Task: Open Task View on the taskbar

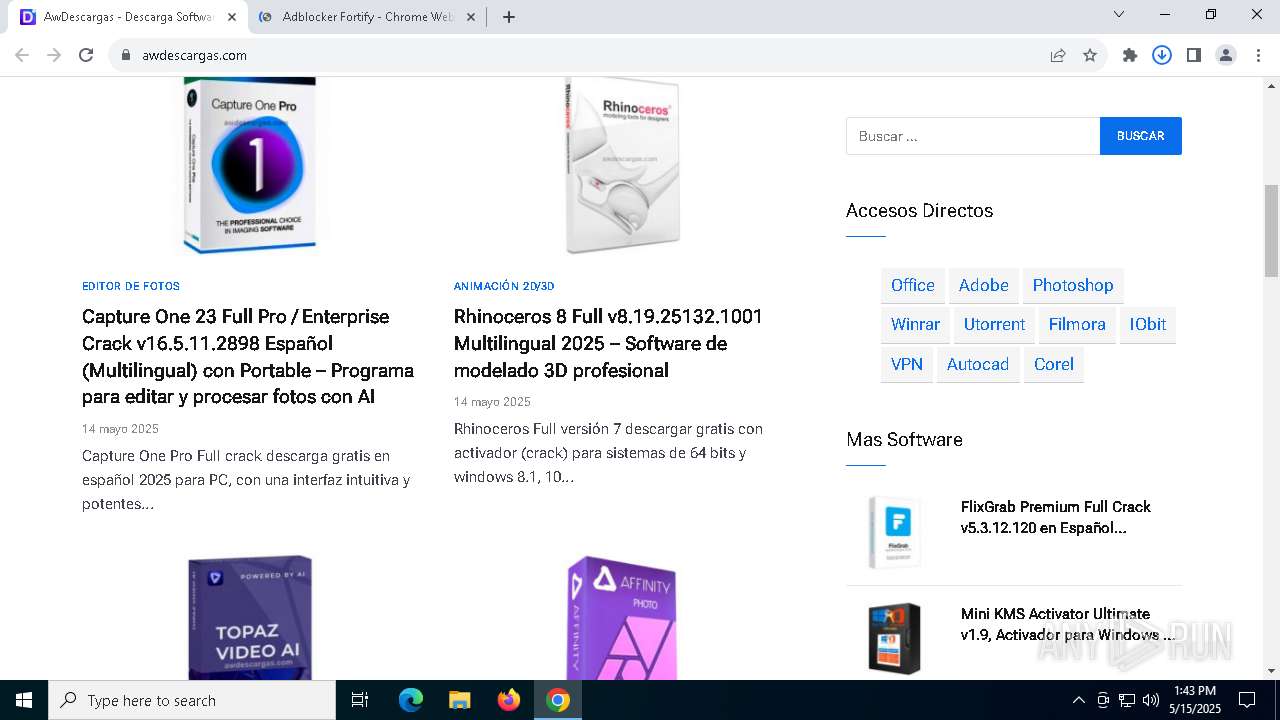Action: click(x=360, y=700)
